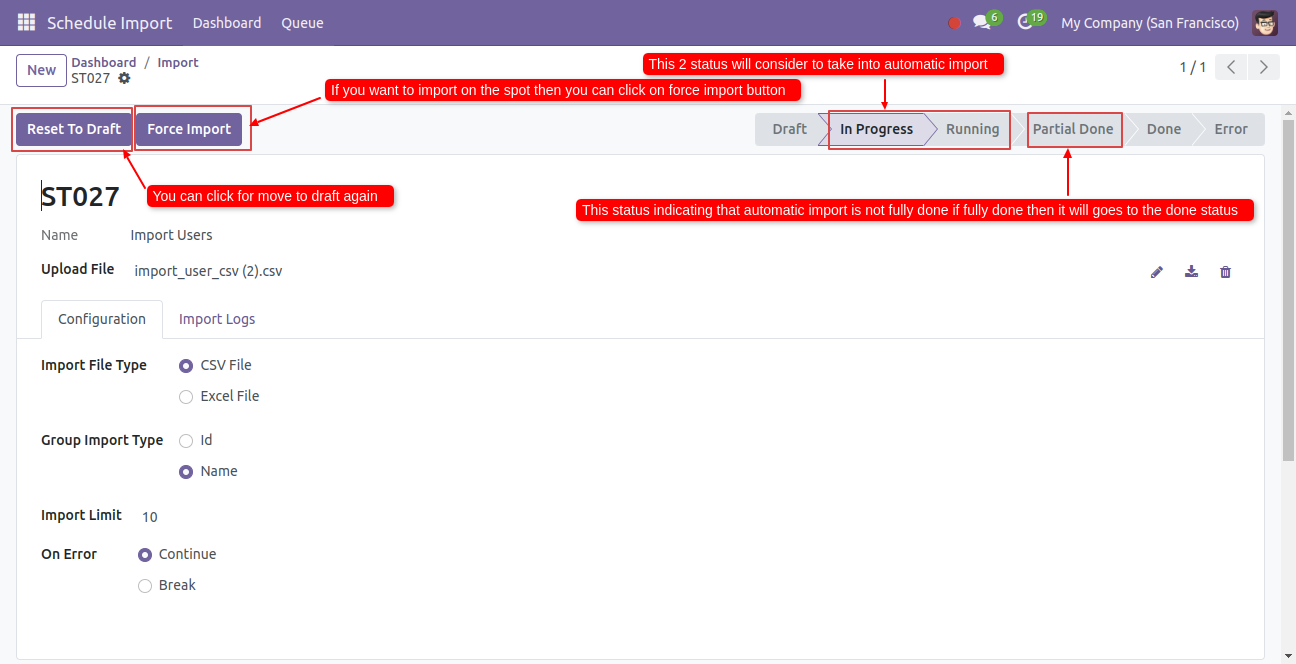Select CSV File import type

click(186, 366)
